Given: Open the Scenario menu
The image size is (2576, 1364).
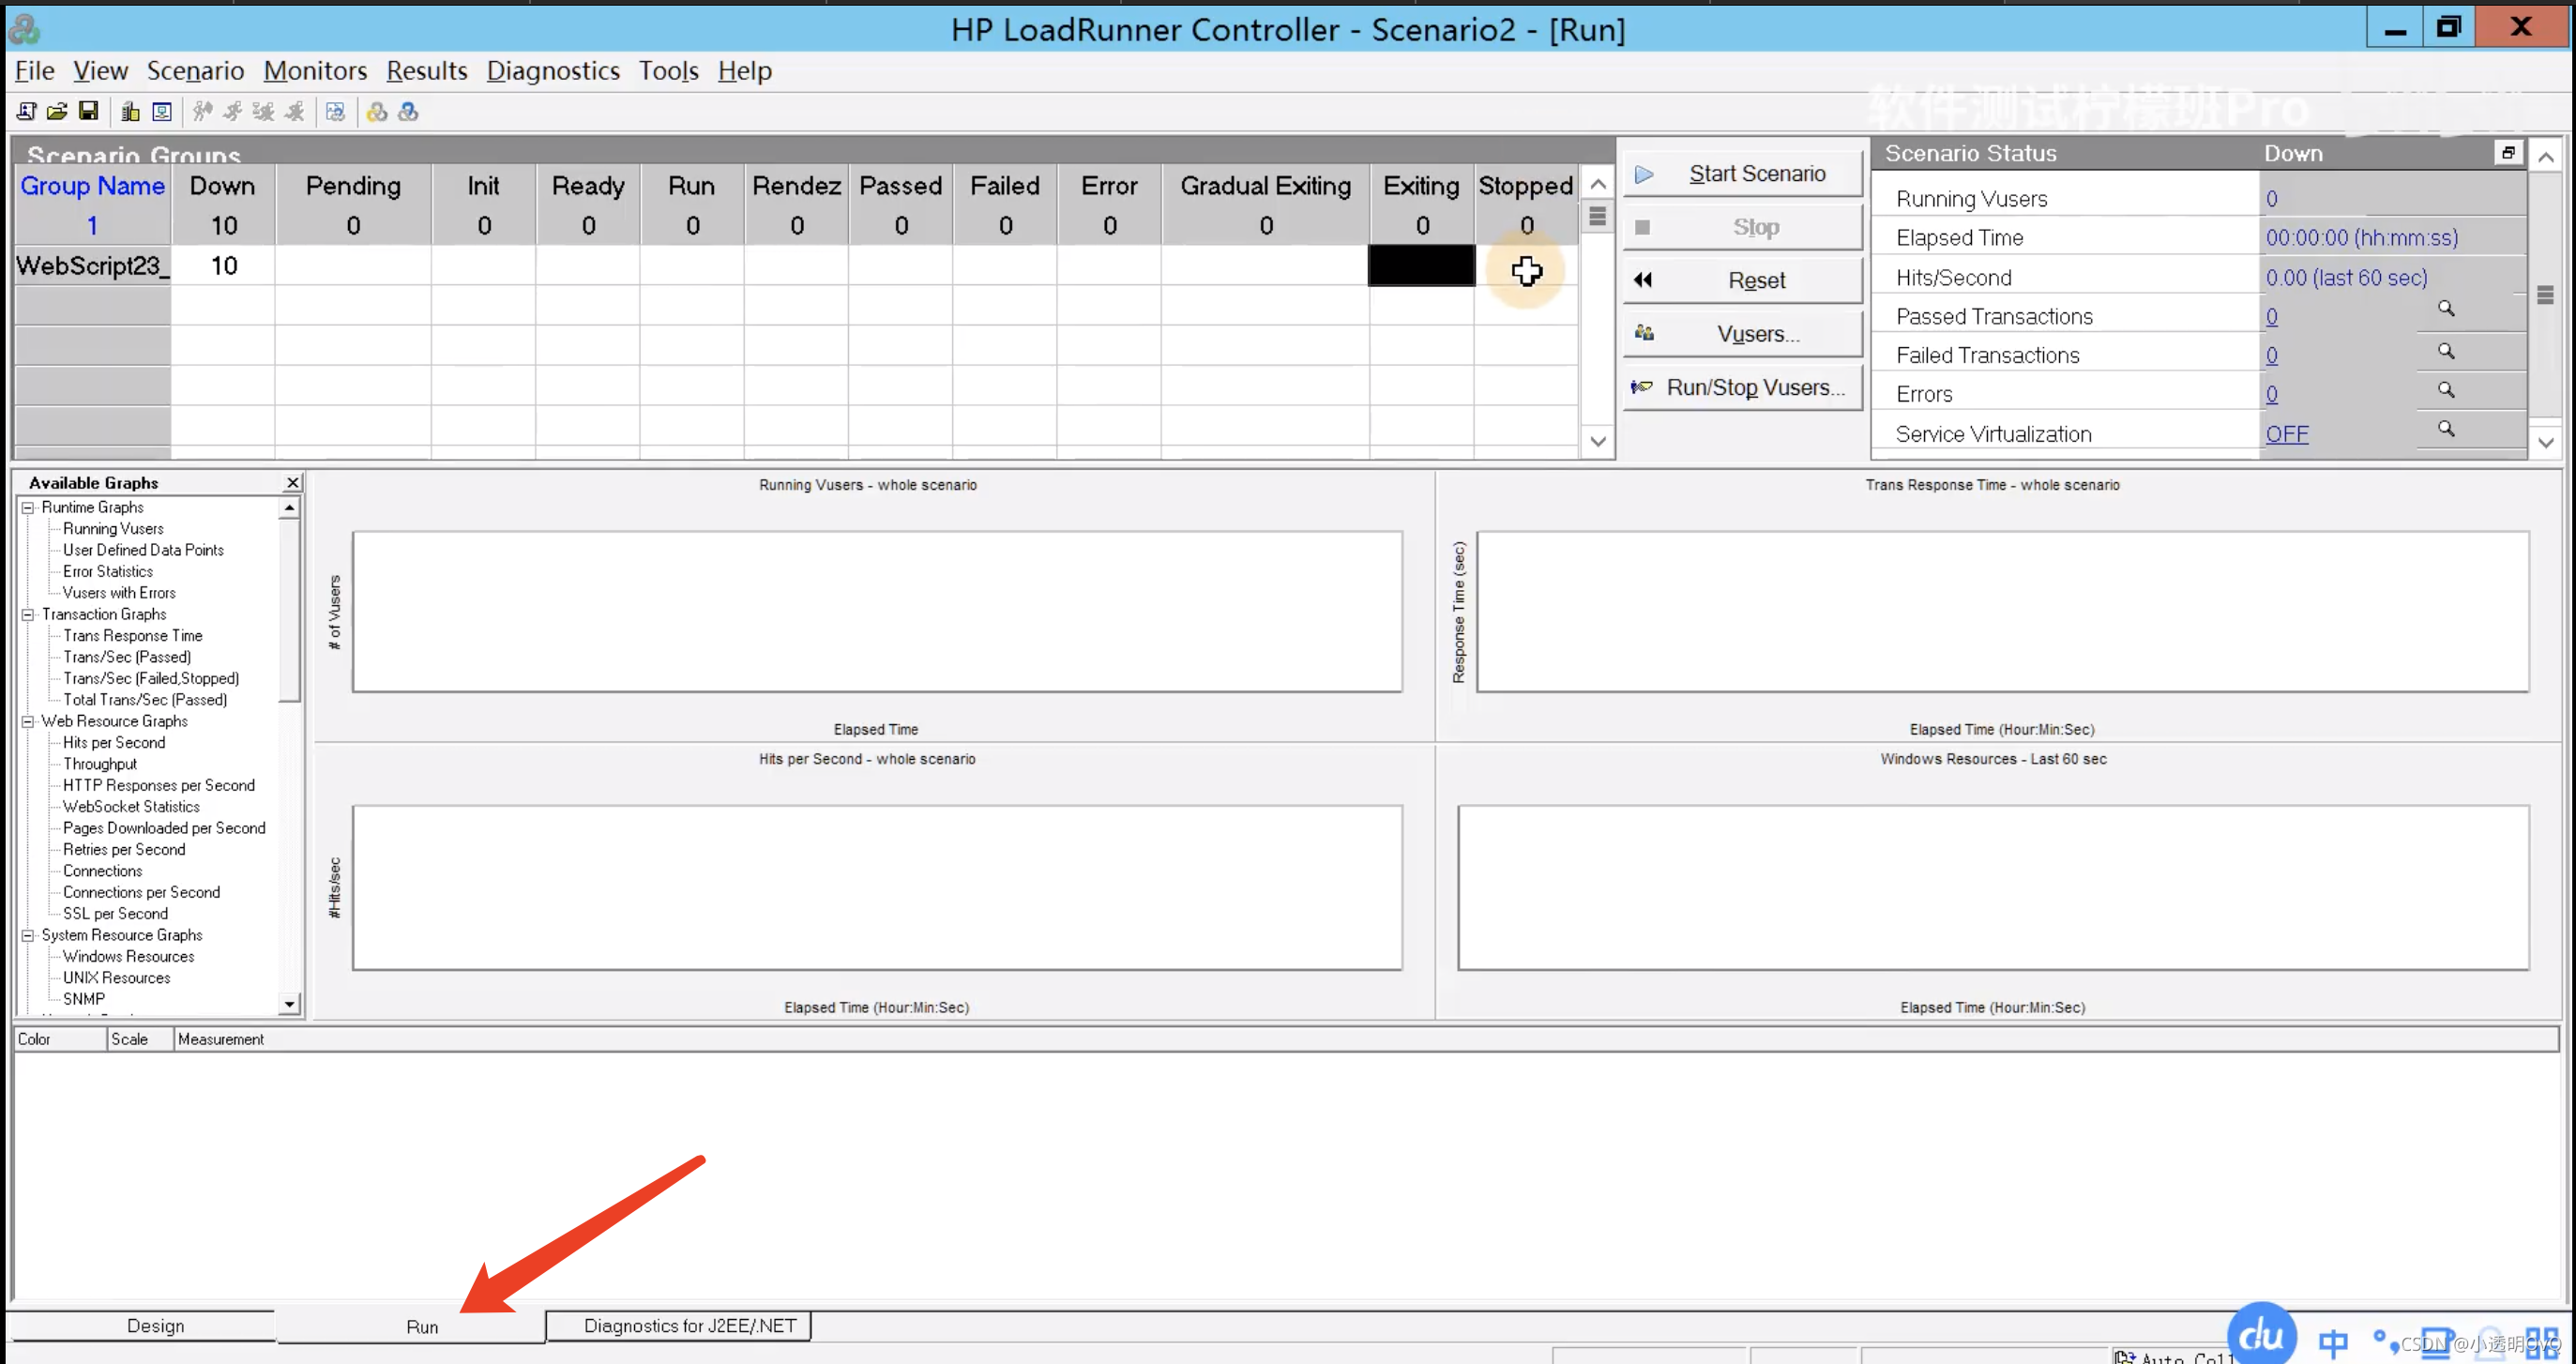Looking at the screenshot, I should pyautogui.click(x=195, y=71).
